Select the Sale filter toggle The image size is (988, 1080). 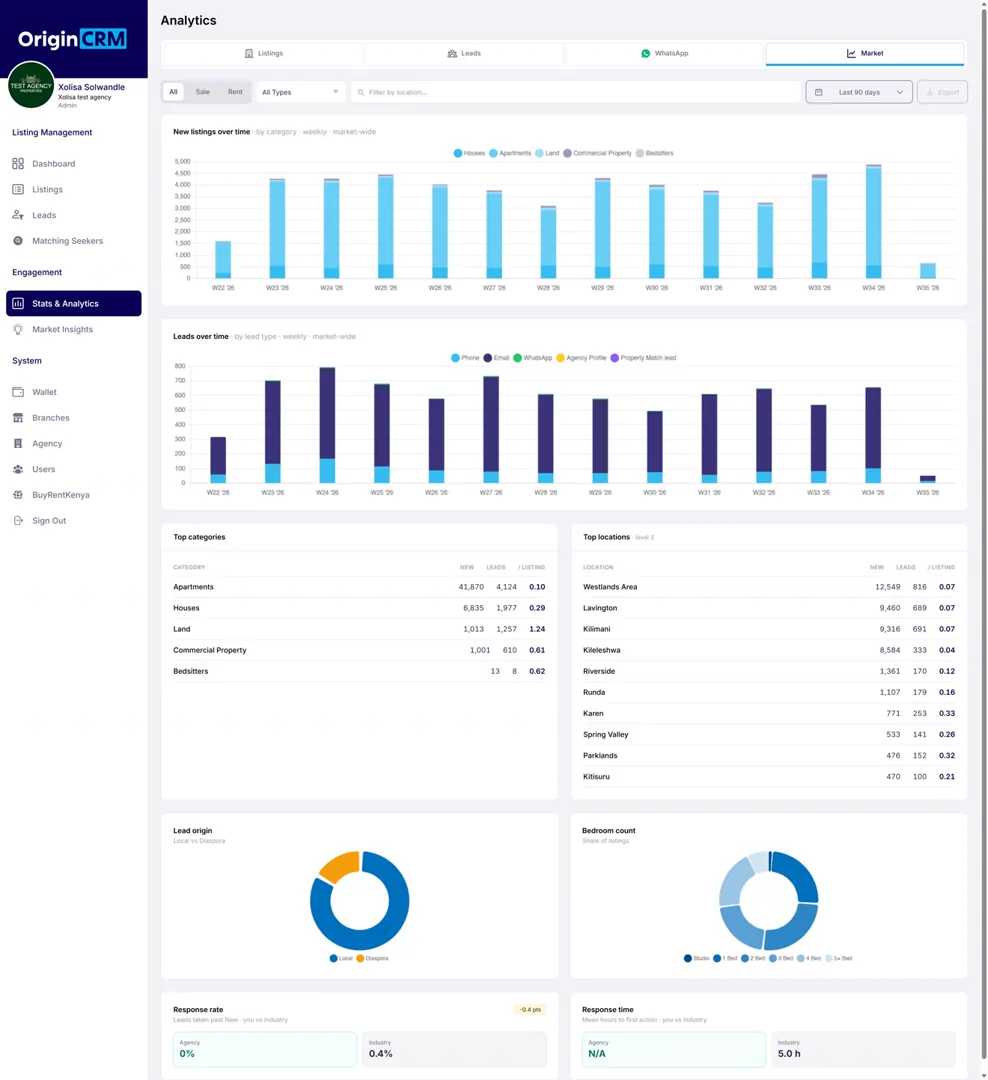tap(203, 92)
